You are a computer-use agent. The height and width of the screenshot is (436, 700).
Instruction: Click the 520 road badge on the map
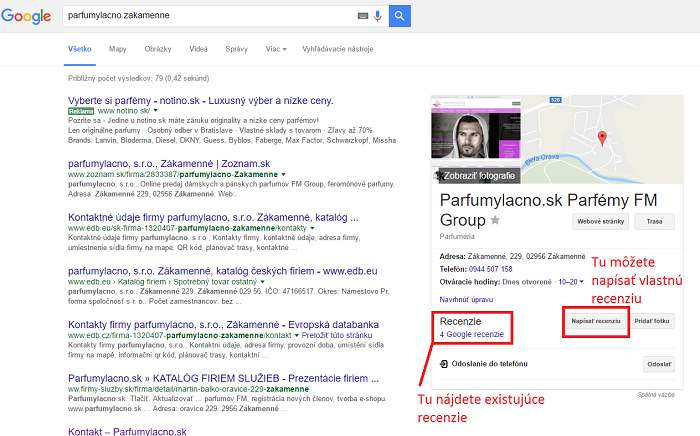[x=555, y=100]
